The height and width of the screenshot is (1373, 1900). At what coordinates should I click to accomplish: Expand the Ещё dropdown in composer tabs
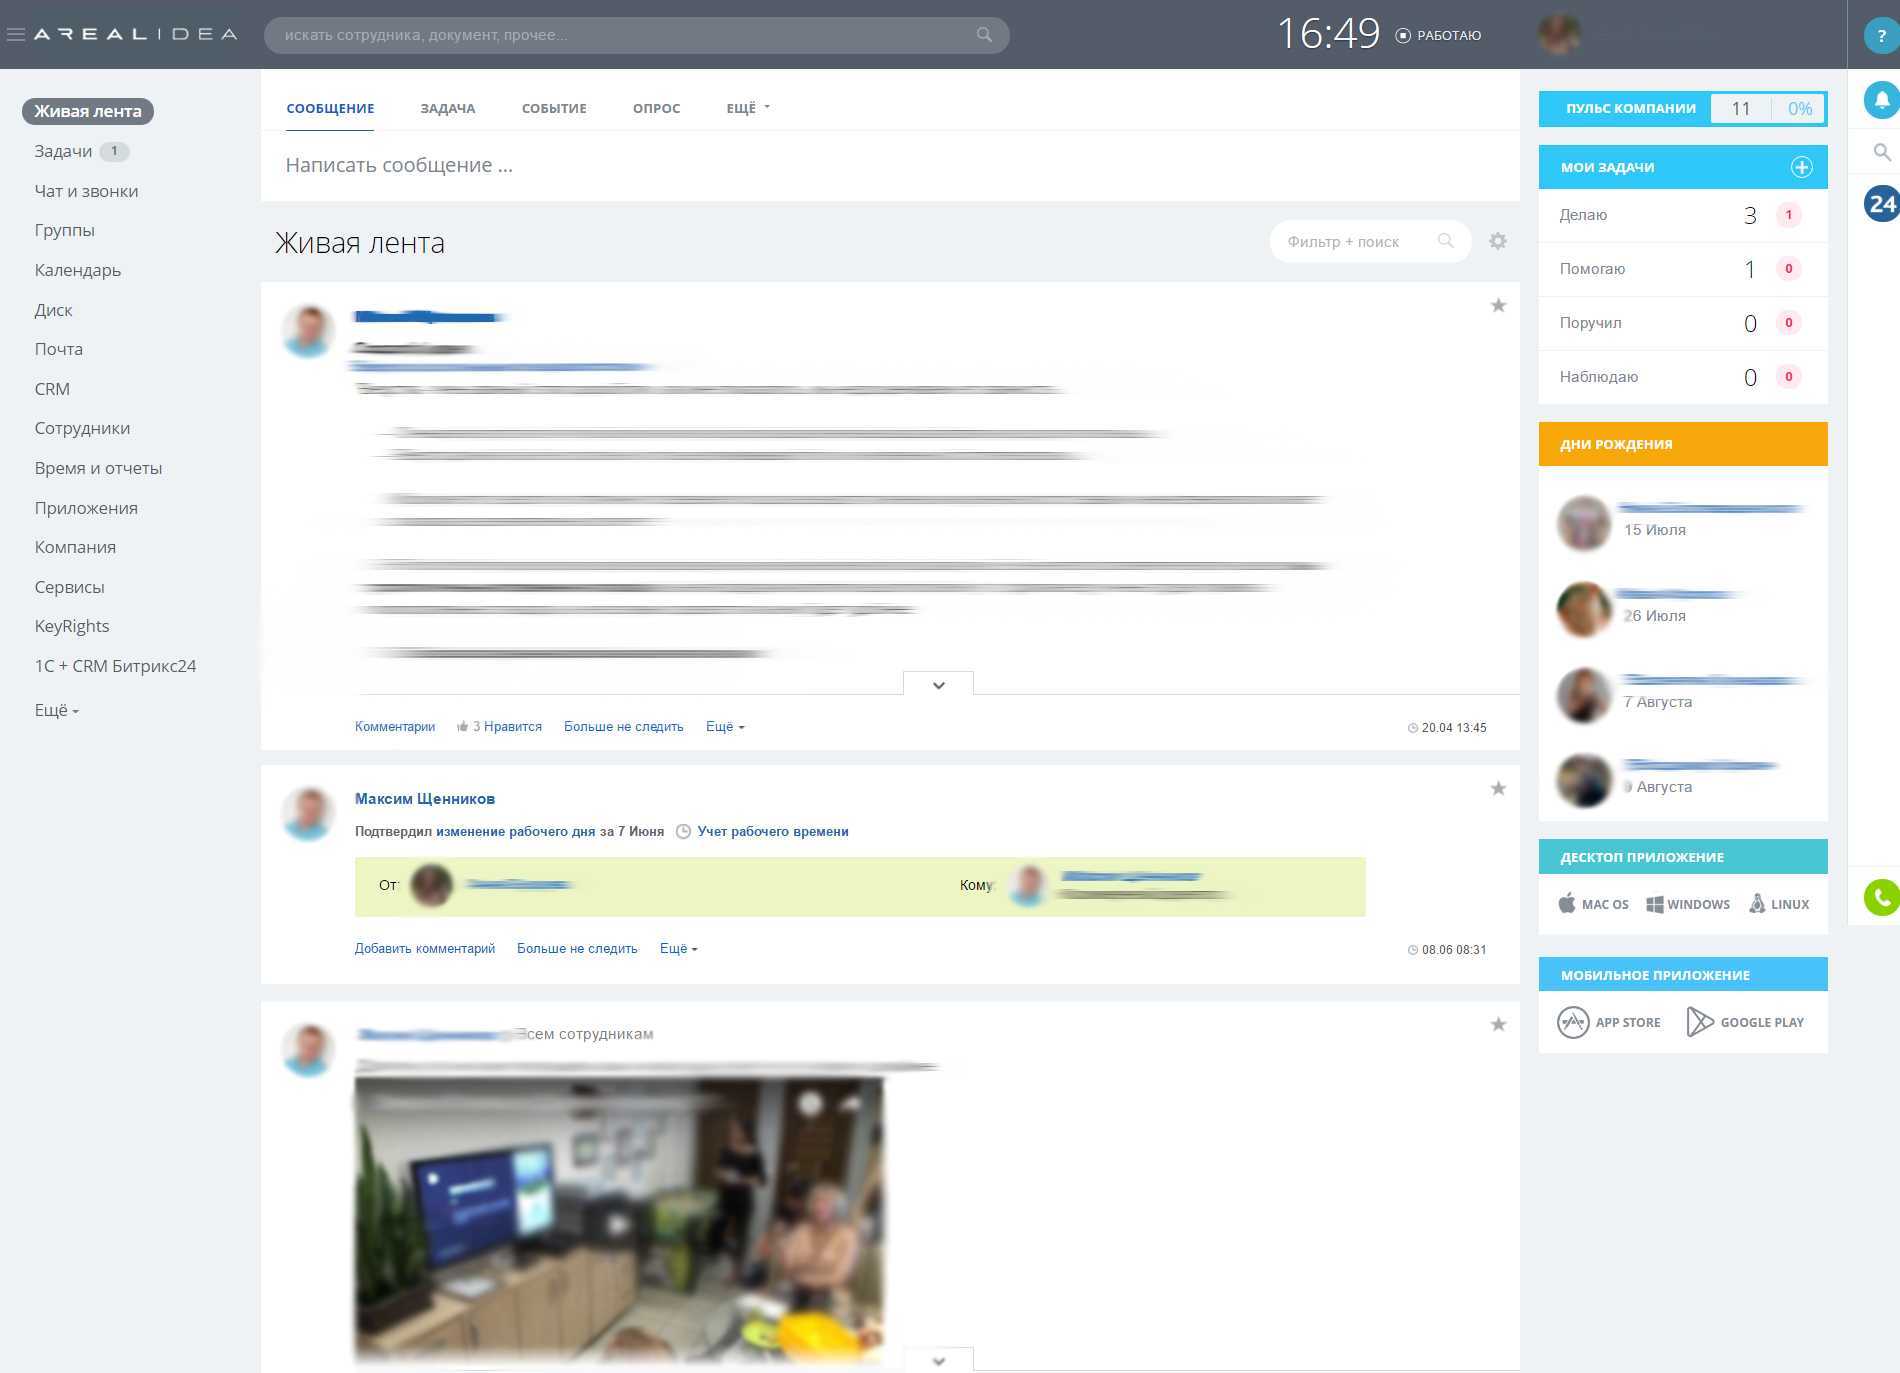point(747,108)
